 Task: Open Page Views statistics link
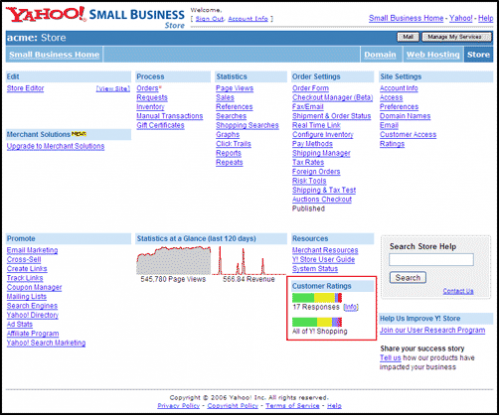point(235,88)
